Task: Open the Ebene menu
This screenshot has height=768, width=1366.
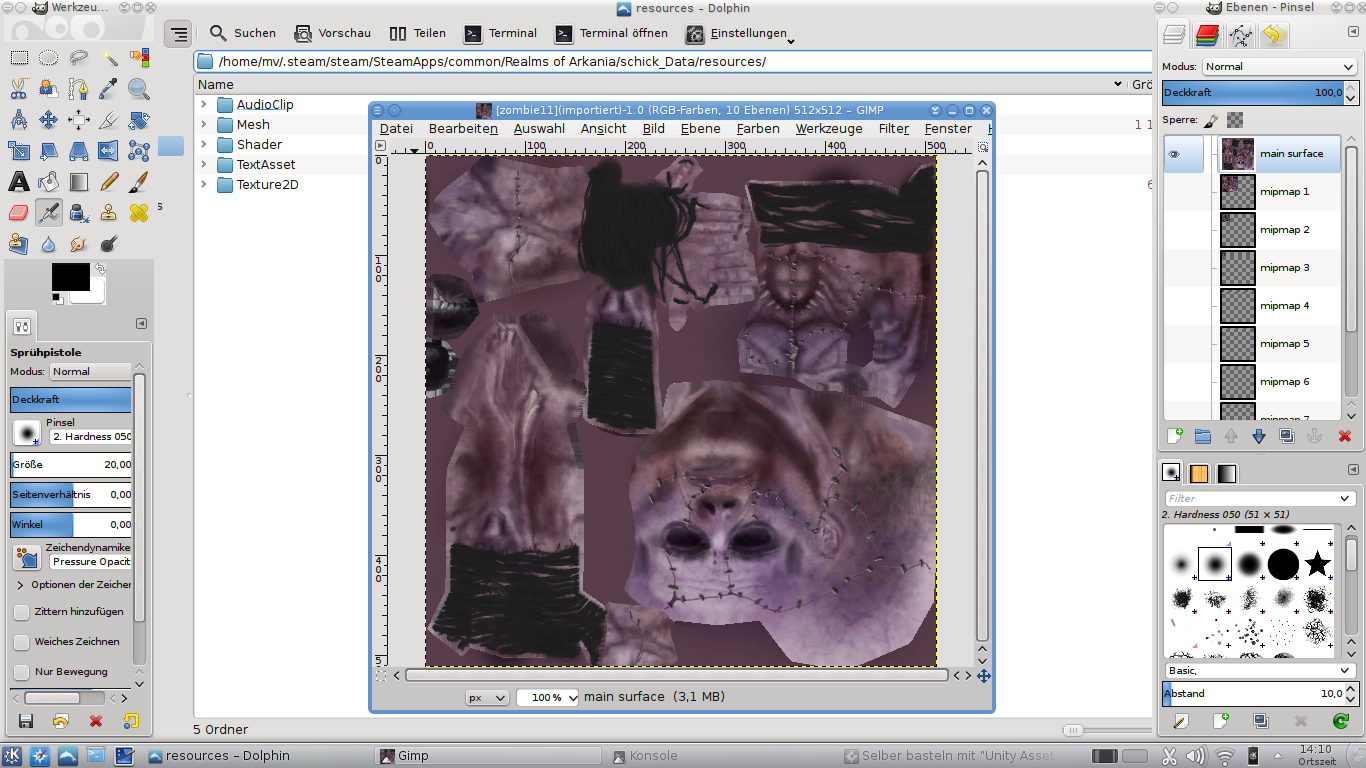Action: click(700, 129)
